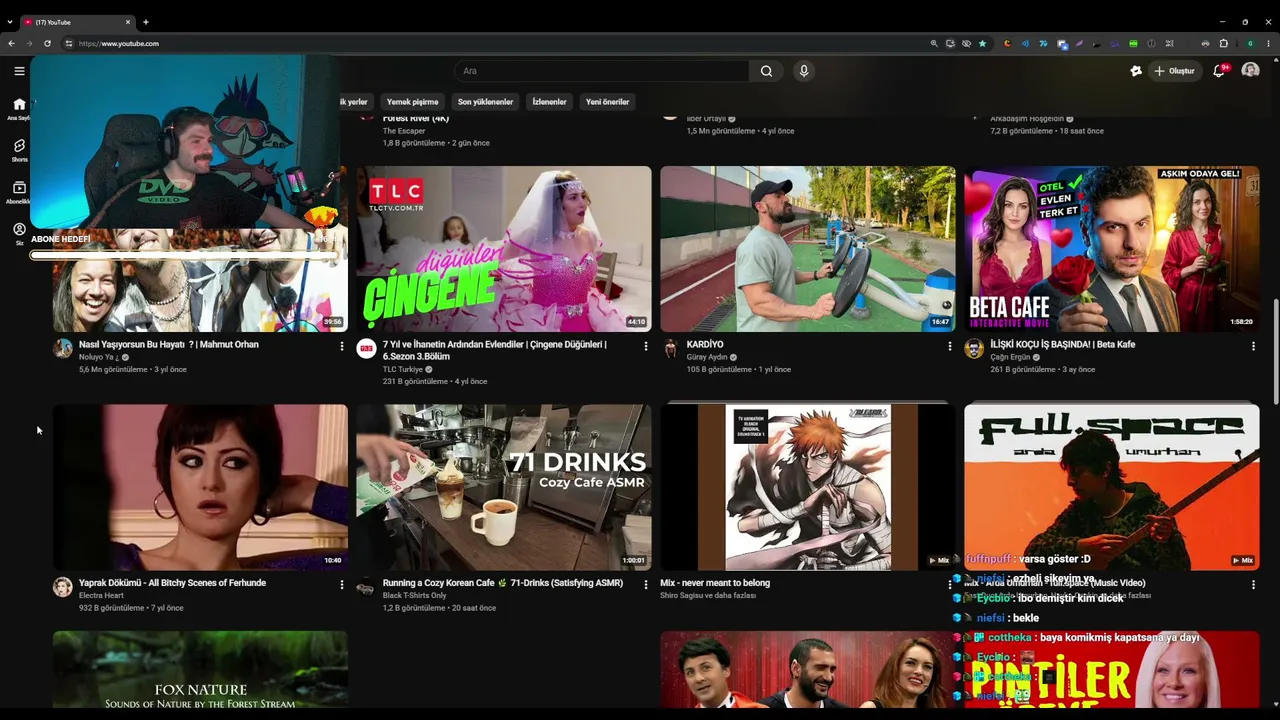Open The Escaper channel link
This screenshot has height=720, width=1280.
click(x=404, y=131)
